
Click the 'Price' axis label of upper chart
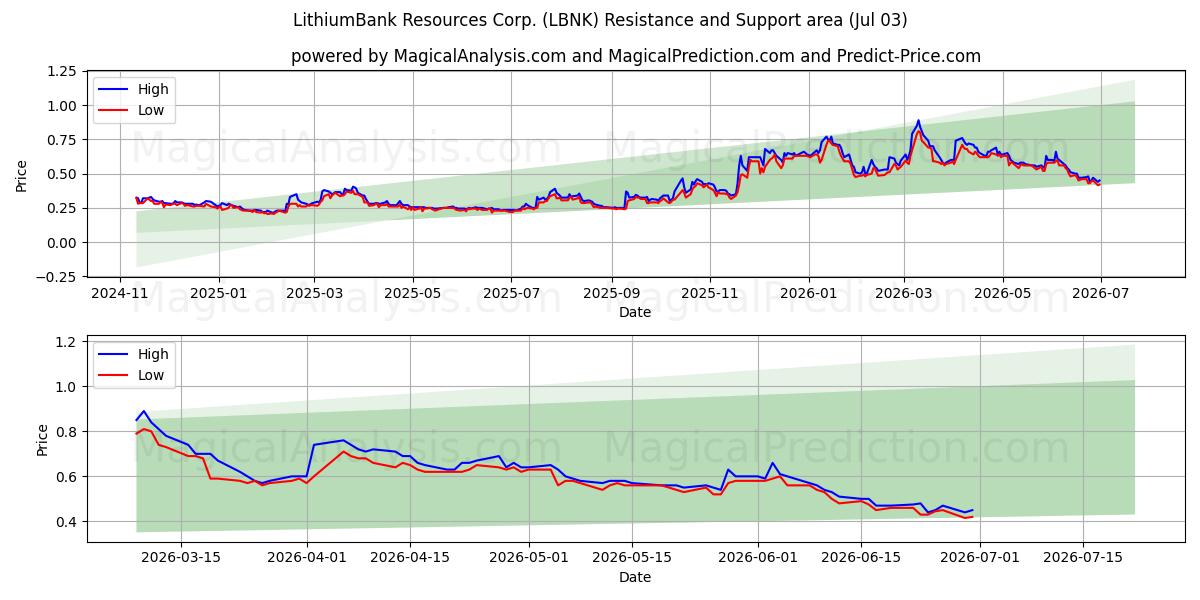(x=22, y=174)
